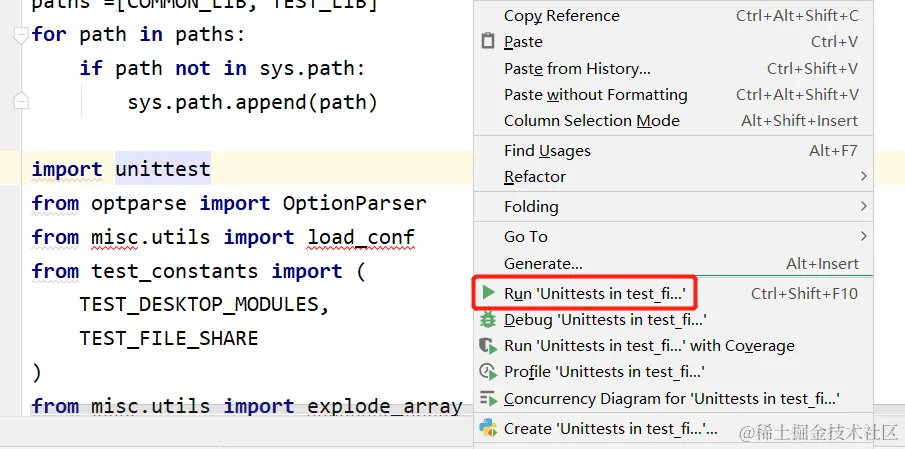Open the Go To menu entry
The height and width of the screenshot is (449, 905).
673,237
